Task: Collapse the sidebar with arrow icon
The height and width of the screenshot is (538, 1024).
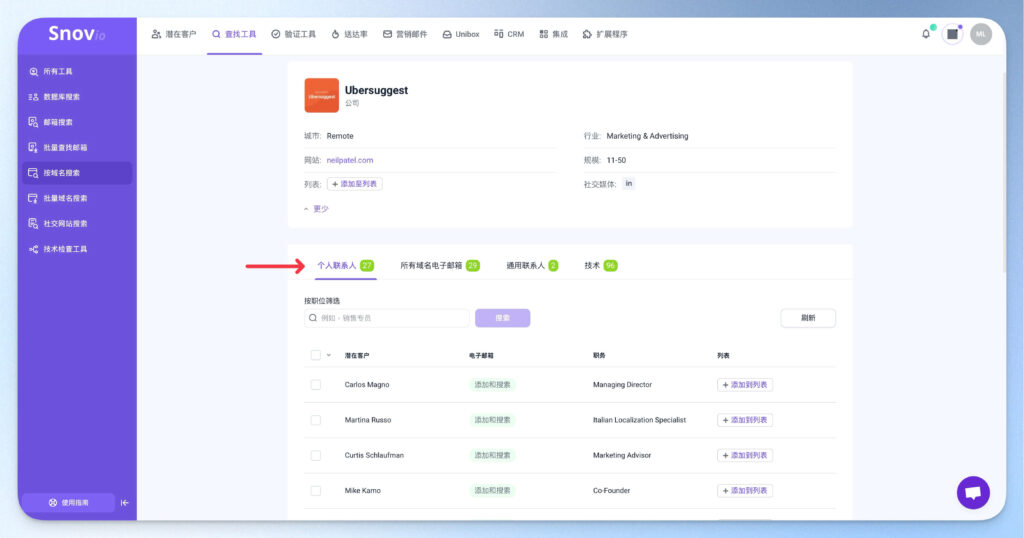Action: [x=125, y=503]
